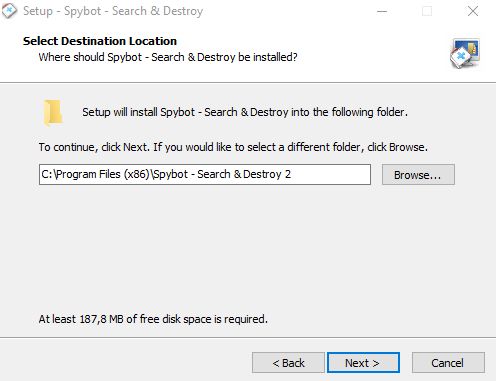Click the Spybot logo in the title bar

tap(9, 11)
